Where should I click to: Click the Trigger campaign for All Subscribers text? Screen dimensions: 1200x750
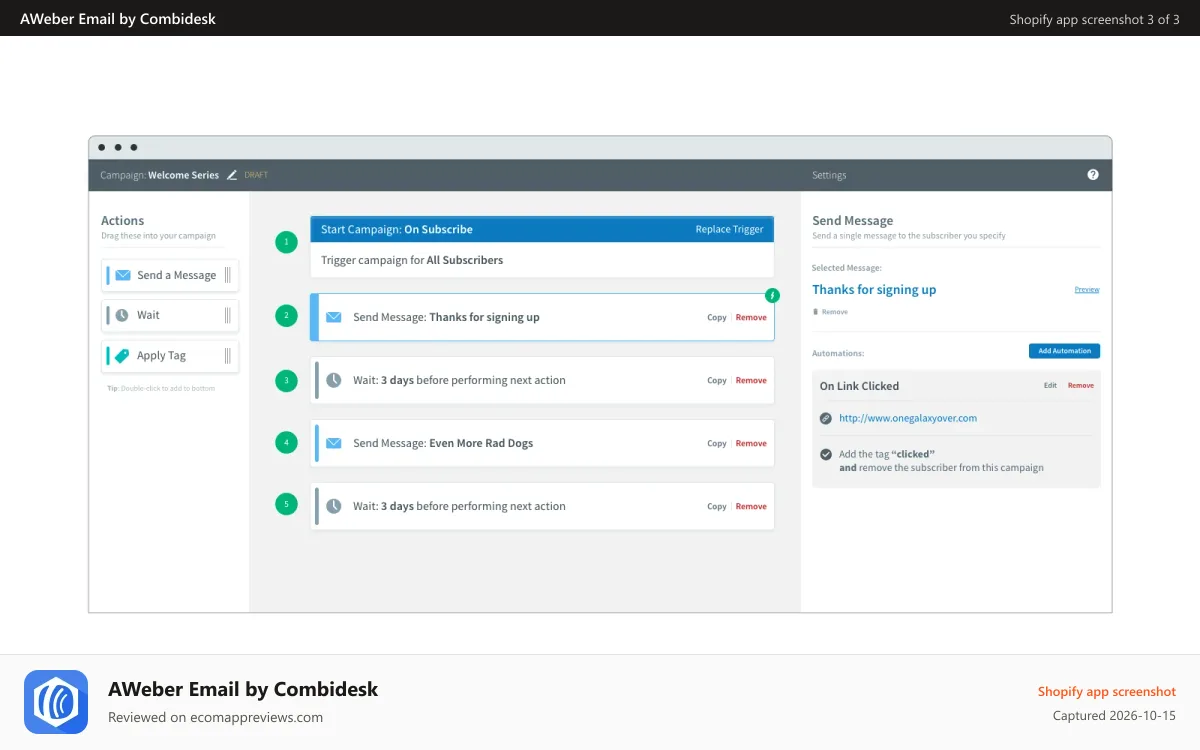[x=412, y=260]
